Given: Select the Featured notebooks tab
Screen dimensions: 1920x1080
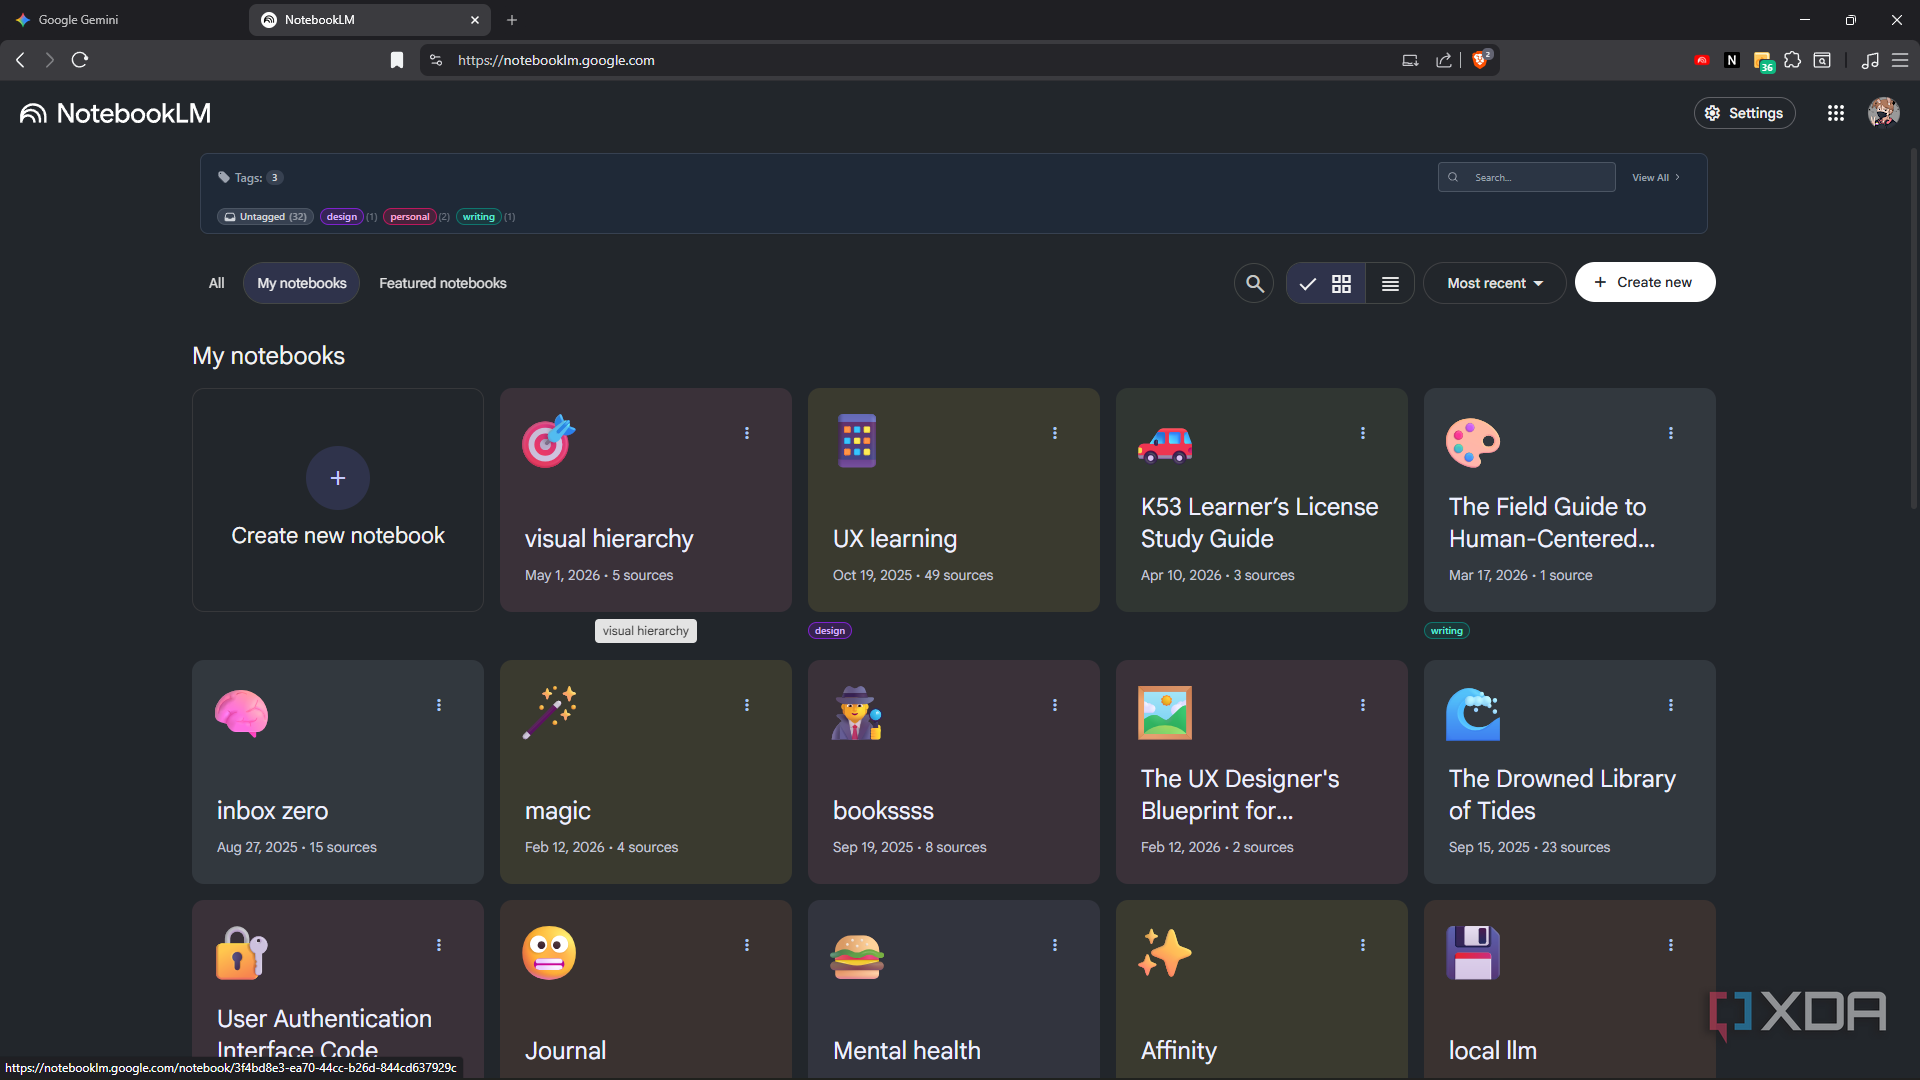Looking at the screenshot, I should click(442, 284).
